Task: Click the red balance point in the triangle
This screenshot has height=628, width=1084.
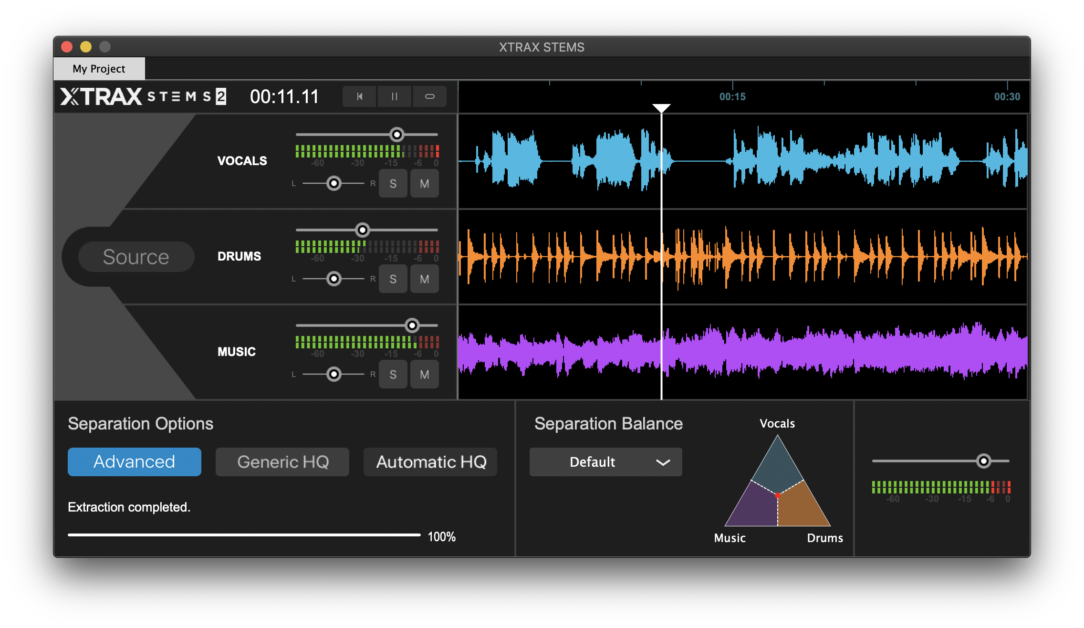Action: coord(778,495)
